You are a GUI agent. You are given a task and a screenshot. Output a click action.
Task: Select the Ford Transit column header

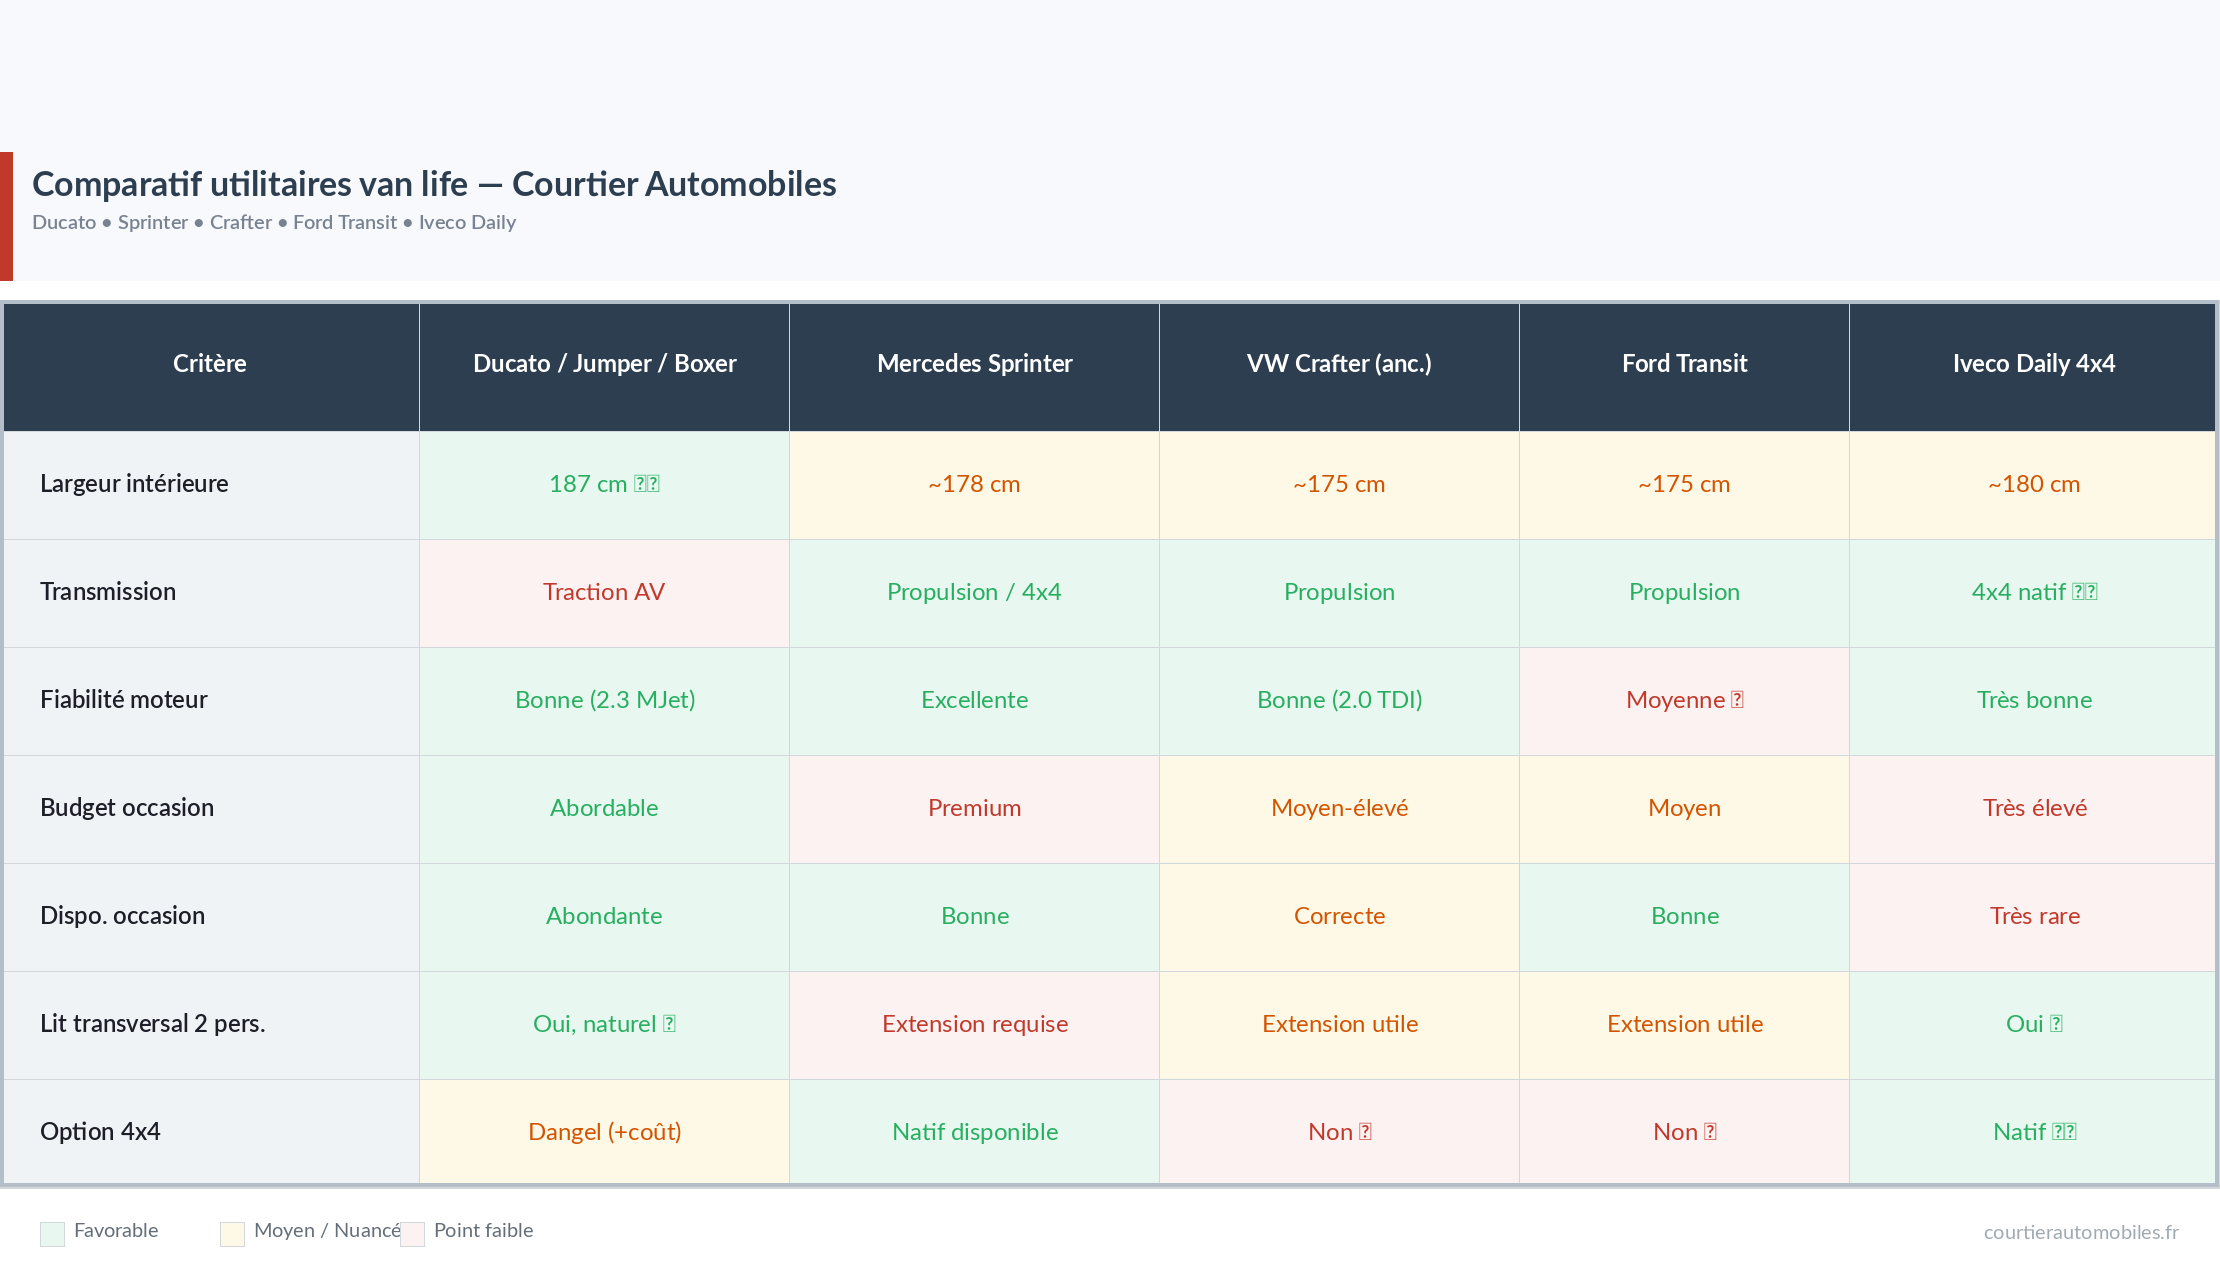tap(1684, 364)
